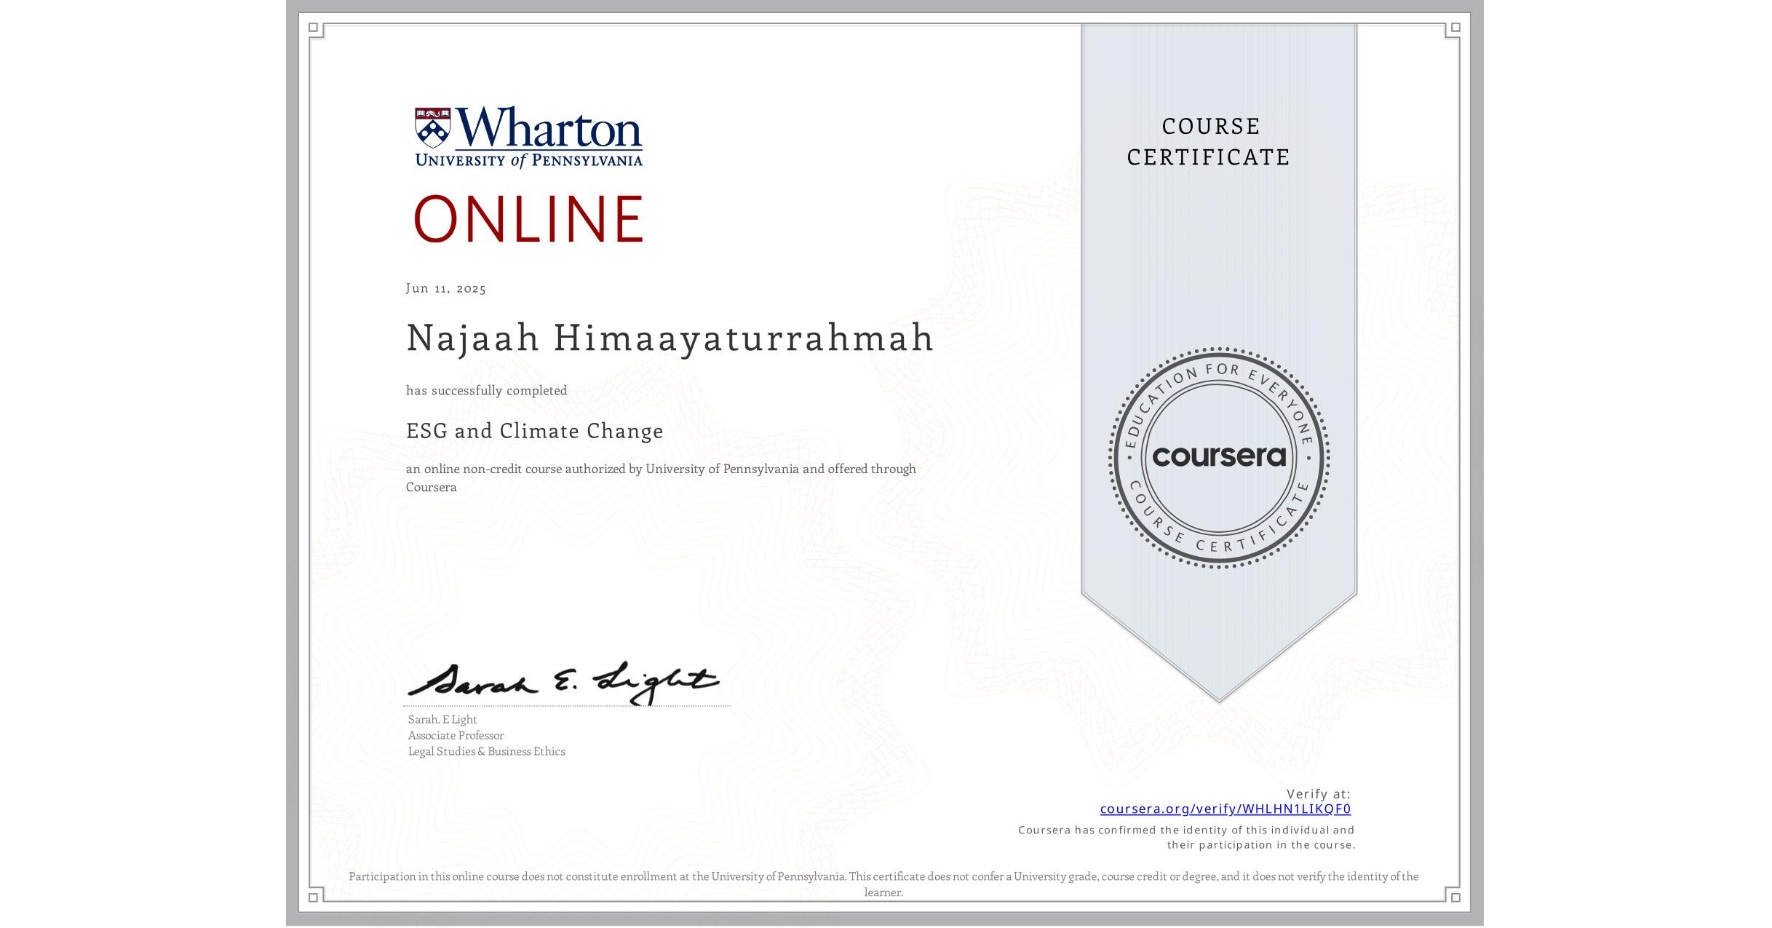Viewport: 1772px width, 928px height.
Task: Click the red 'ONLINE' heading
Action: 527,216
